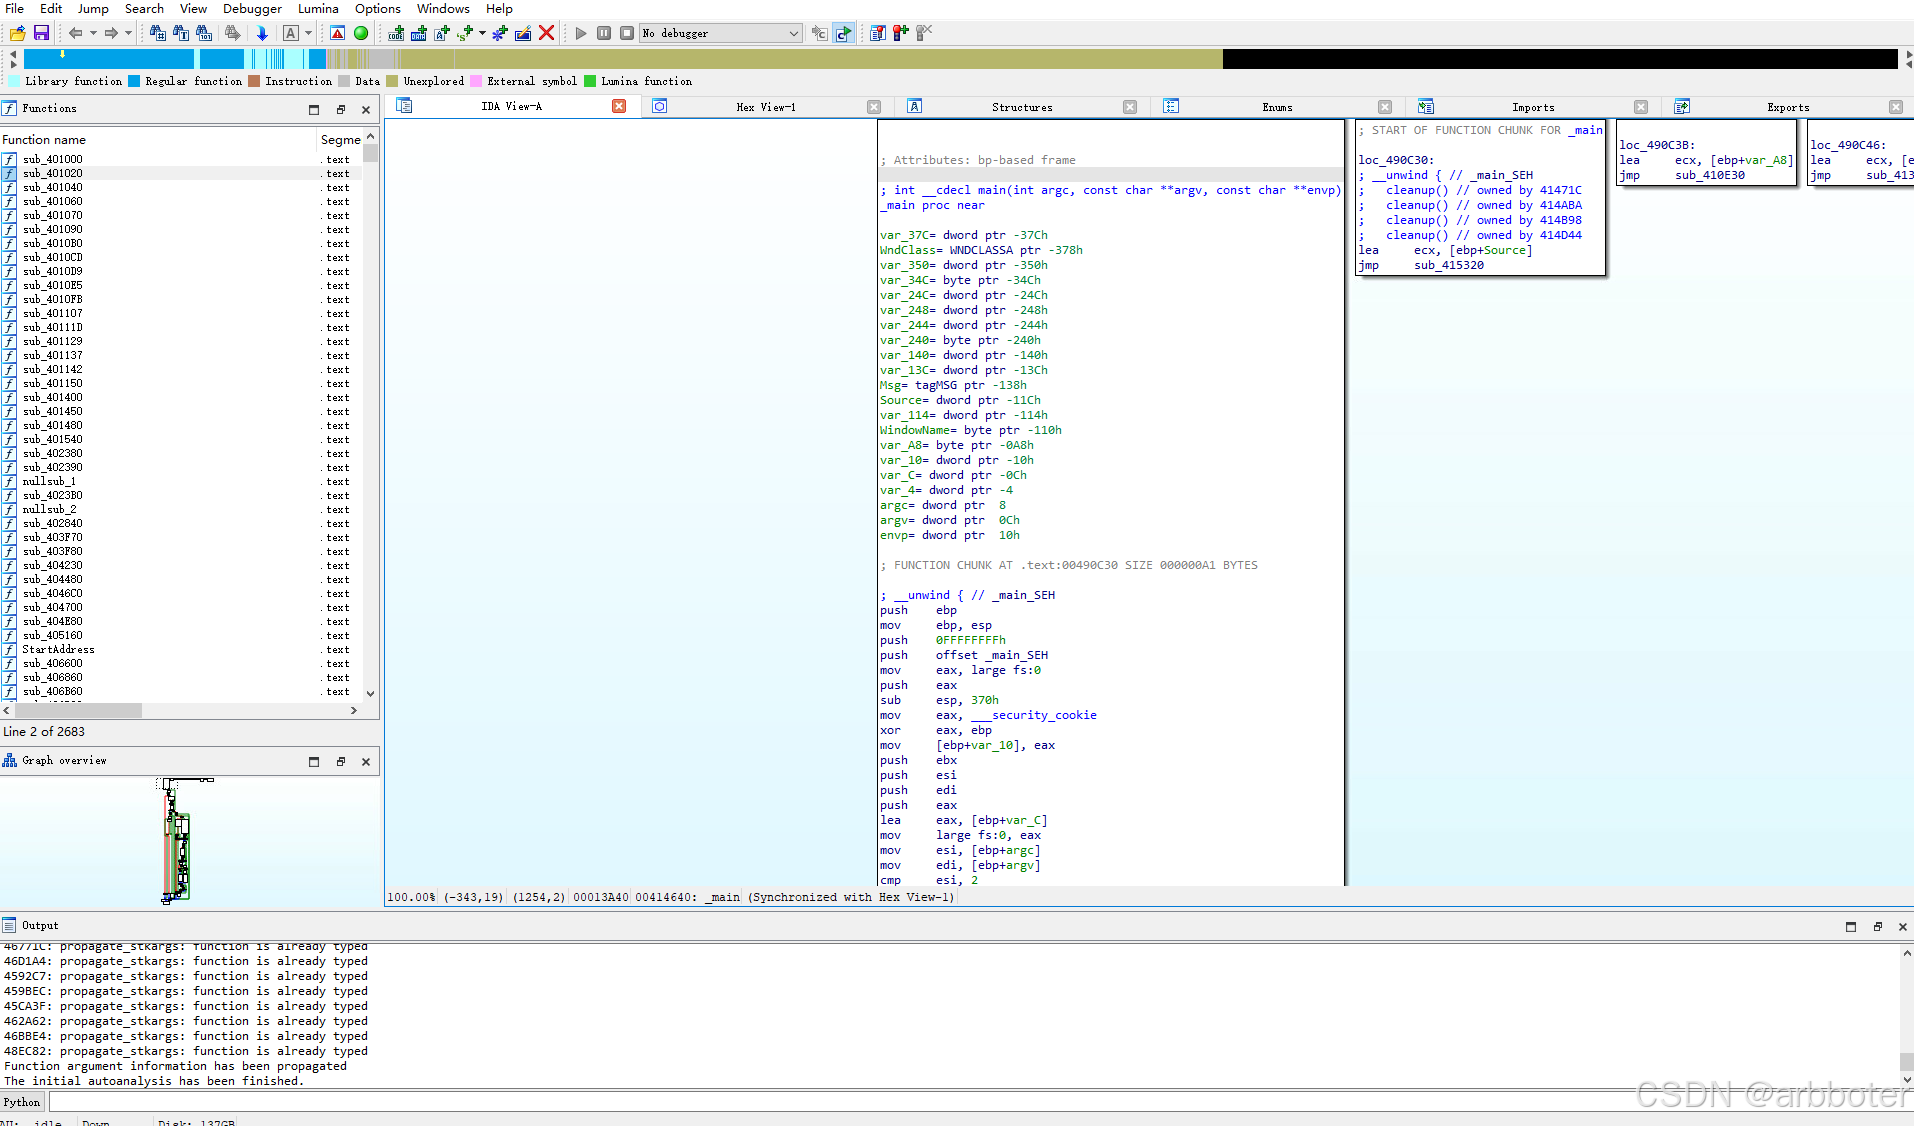Expand the jump forward history arrow
Screen dimensions: 1914x1126
click(x=129, y=33)
